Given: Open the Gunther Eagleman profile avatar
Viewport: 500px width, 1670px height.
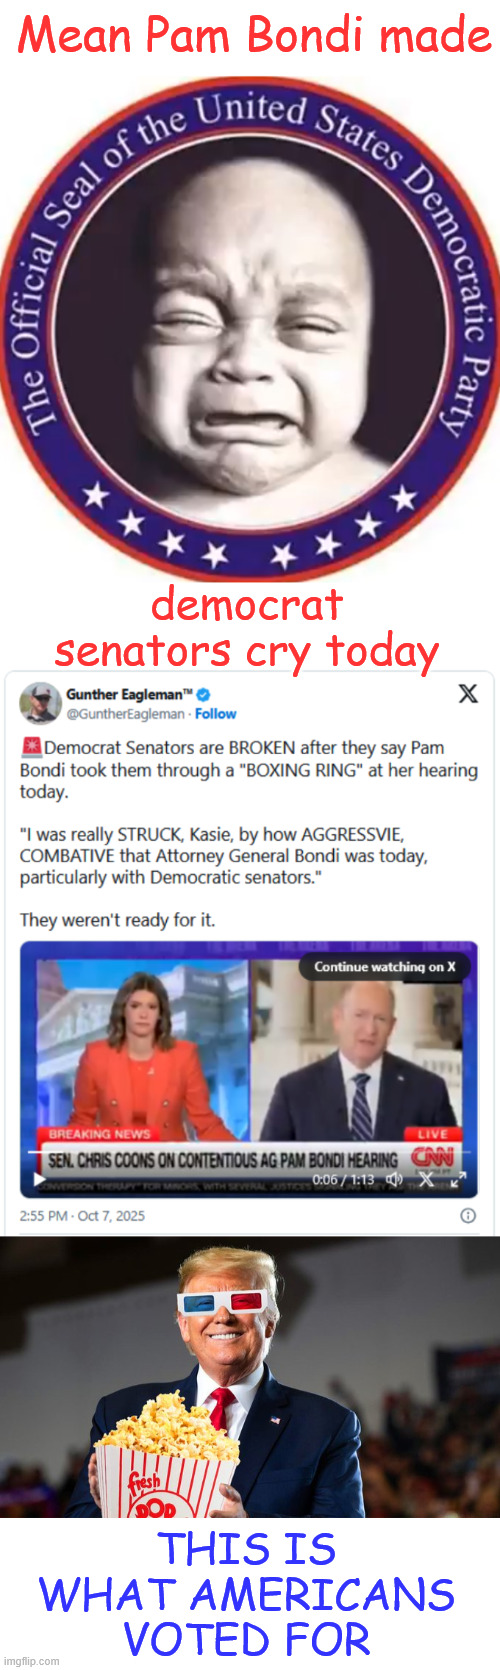Looking at the screenshot, I should [x=40, y=703].
